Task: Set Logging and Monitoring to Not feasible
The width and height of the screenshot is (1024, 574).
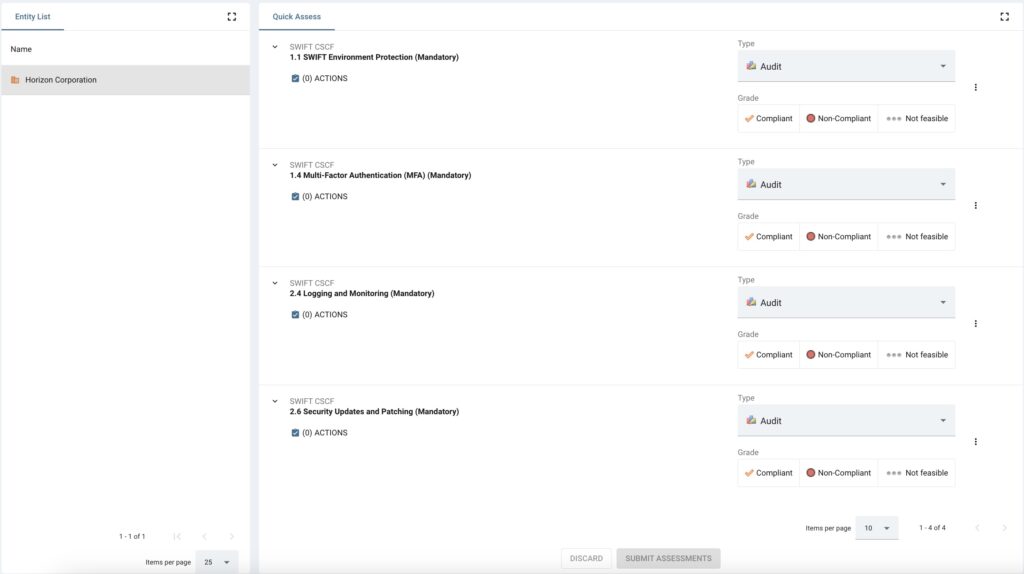Action: (x=917, y=355)
